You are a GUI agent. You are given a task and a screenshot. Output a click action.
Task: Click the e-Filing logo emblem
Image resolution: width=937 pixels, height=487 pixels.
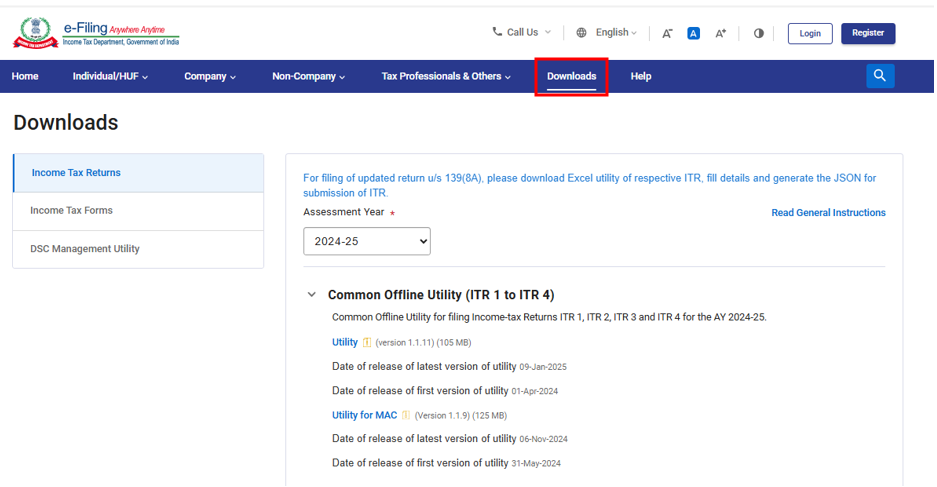(x=36, y=33)
